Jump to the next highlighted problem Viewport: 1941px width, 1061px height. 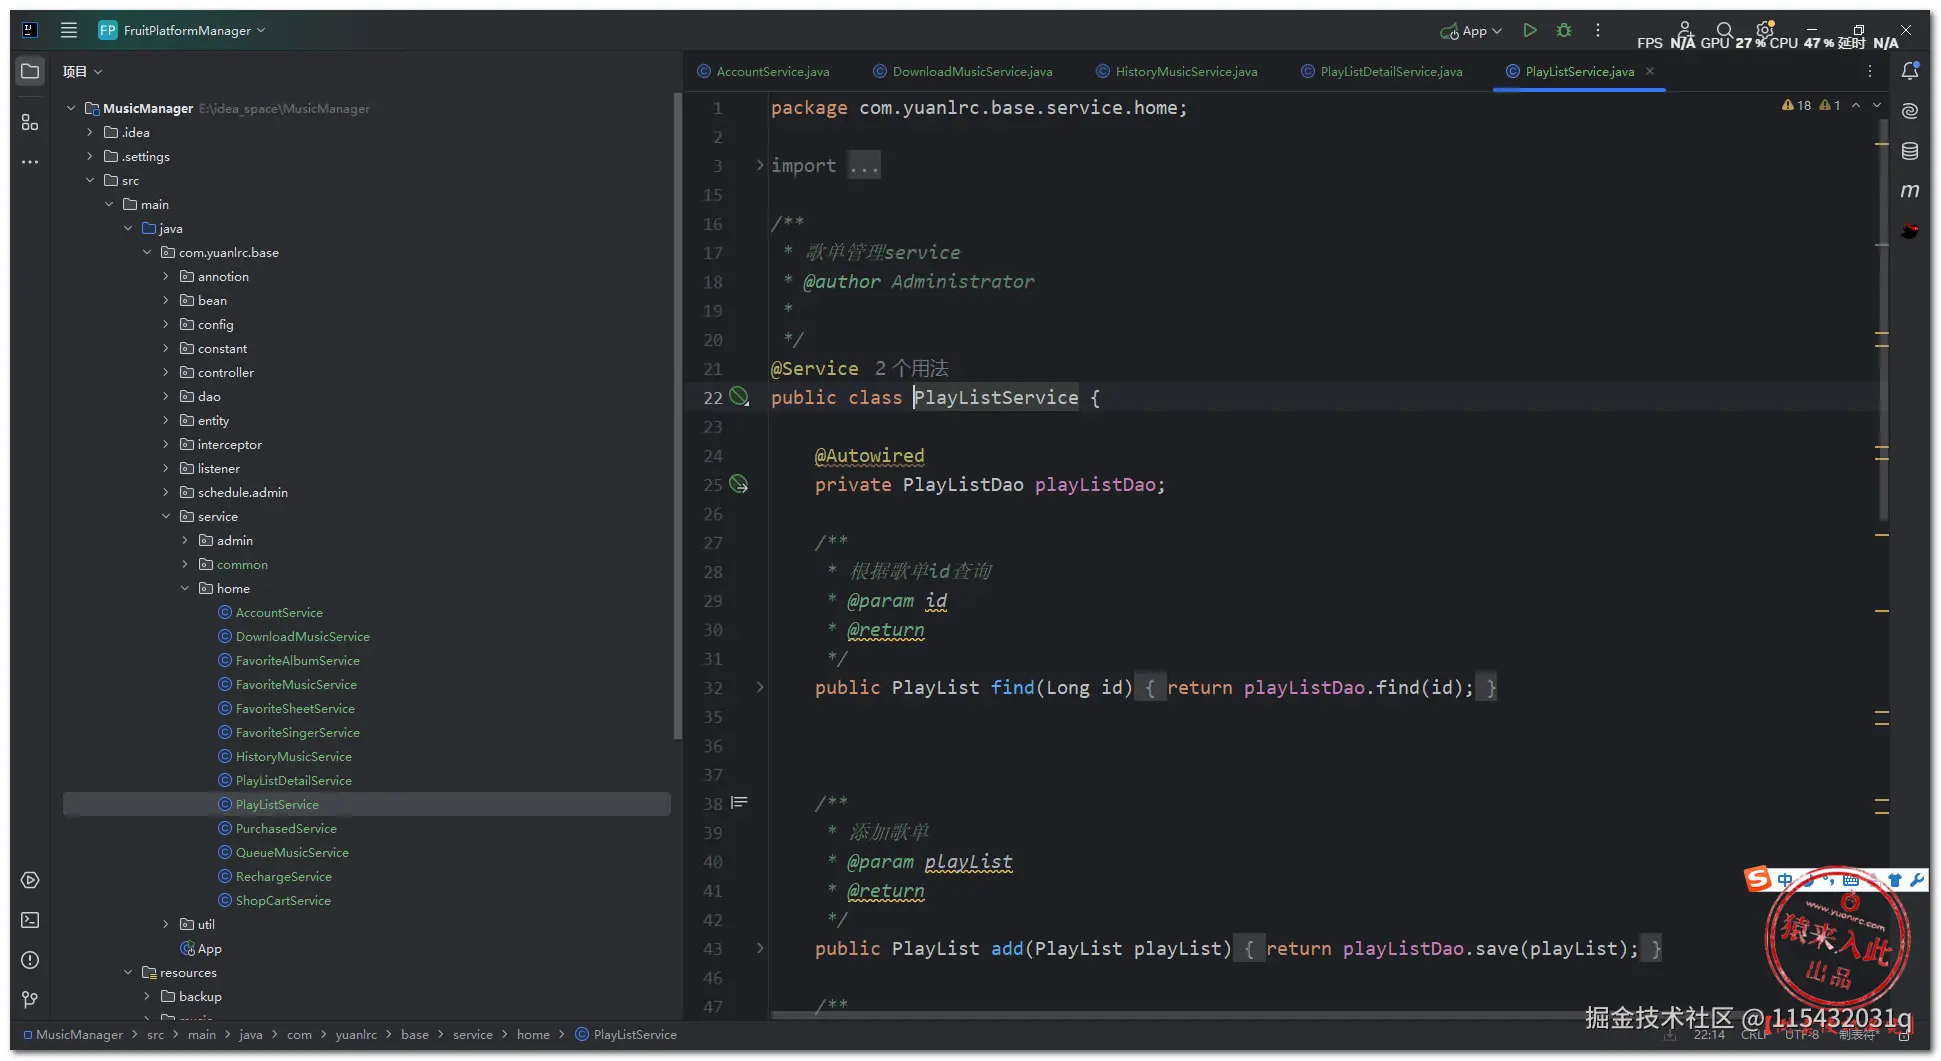[x=1877, y=105]
